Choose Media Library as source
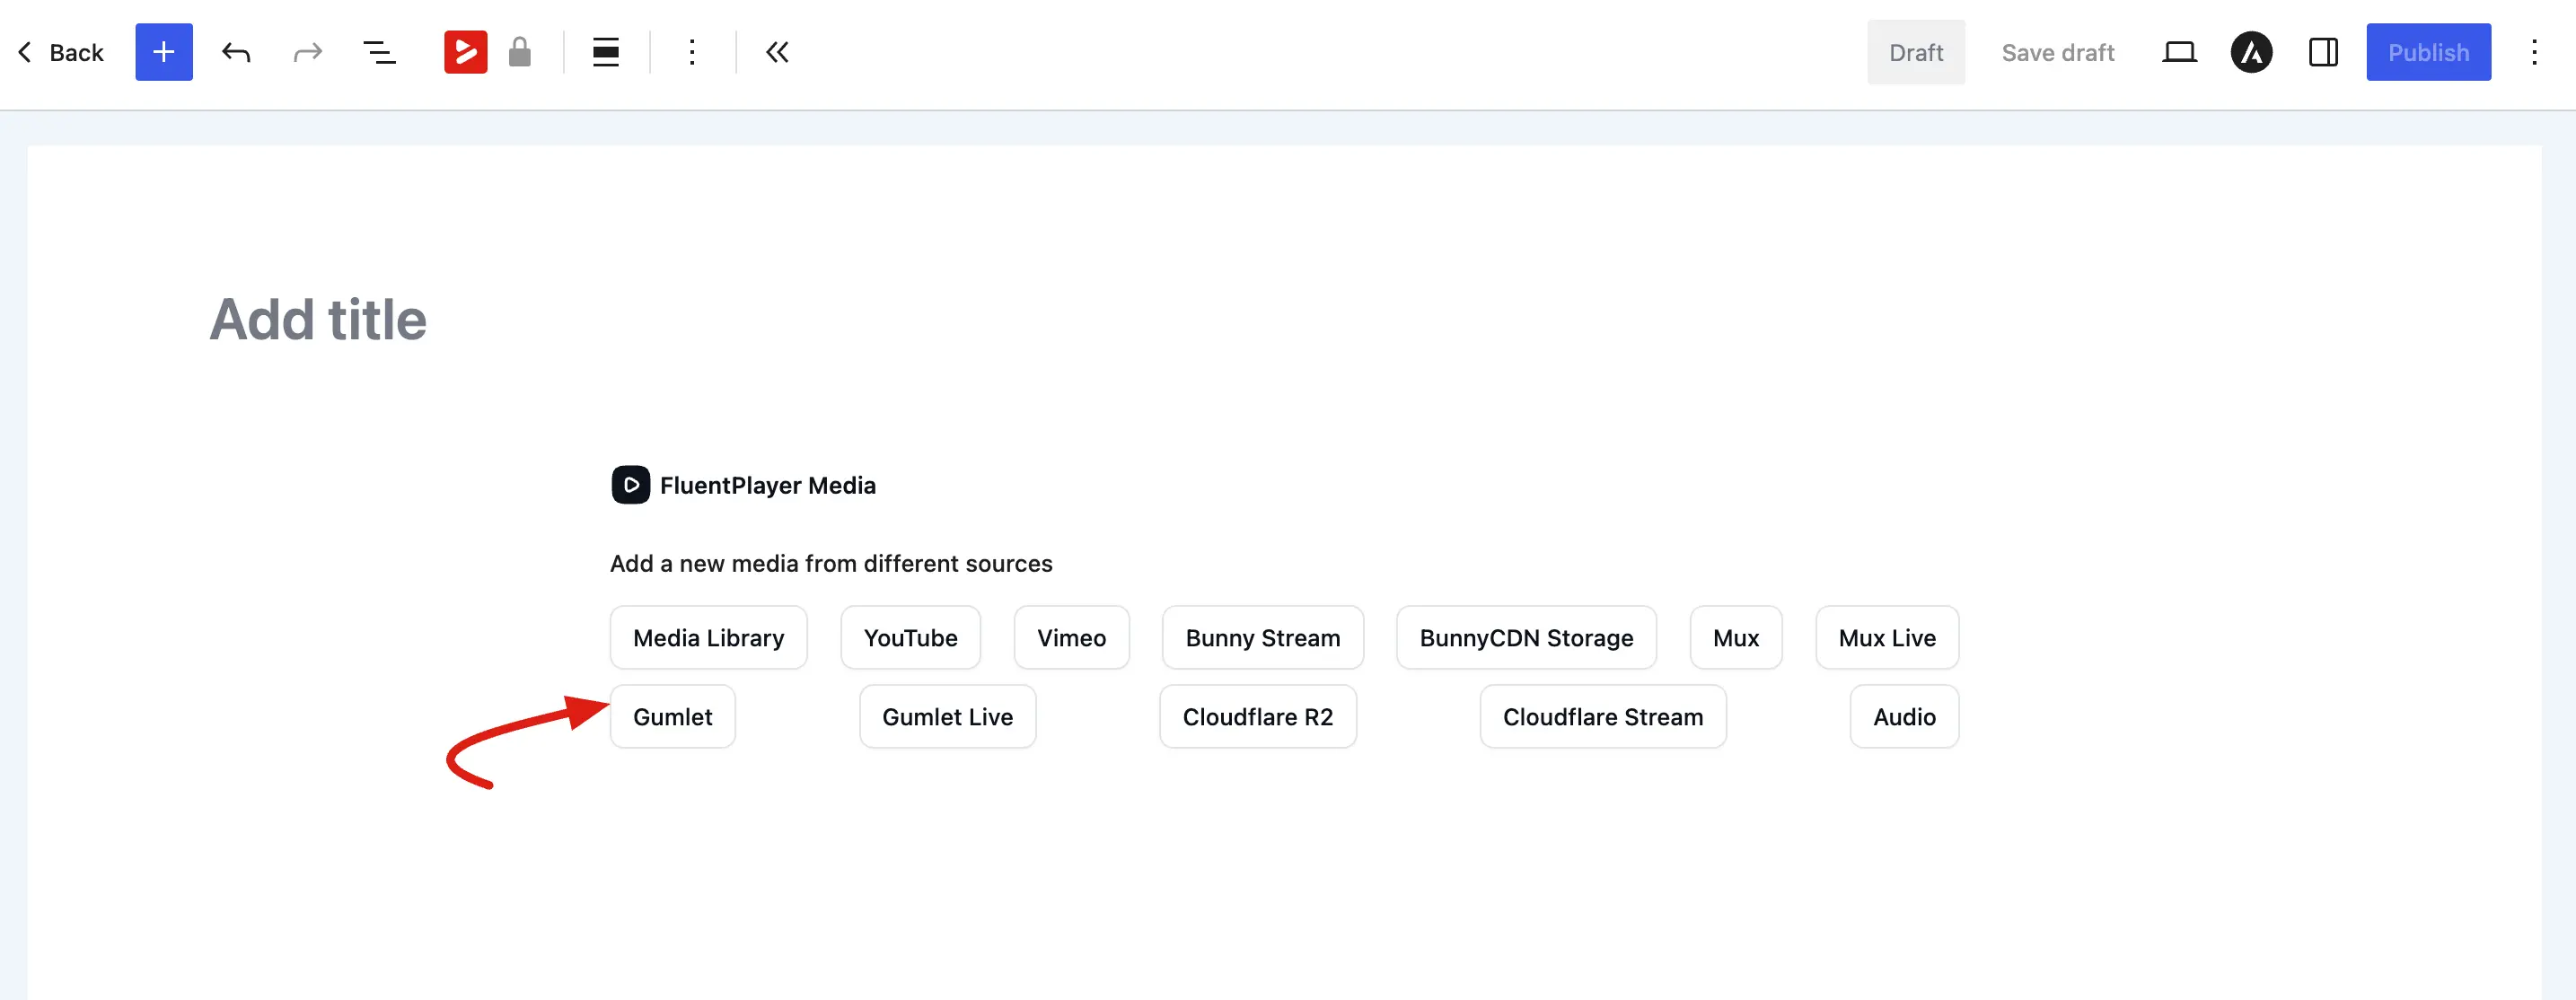 click(709, 637)
